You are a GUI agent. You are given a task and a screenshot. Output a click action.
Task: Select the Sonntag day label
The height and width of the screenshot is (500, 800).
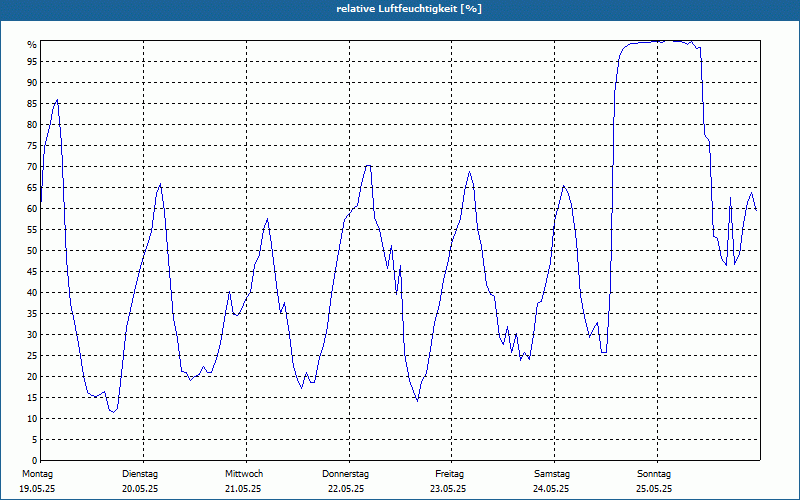tap(654, 474)
